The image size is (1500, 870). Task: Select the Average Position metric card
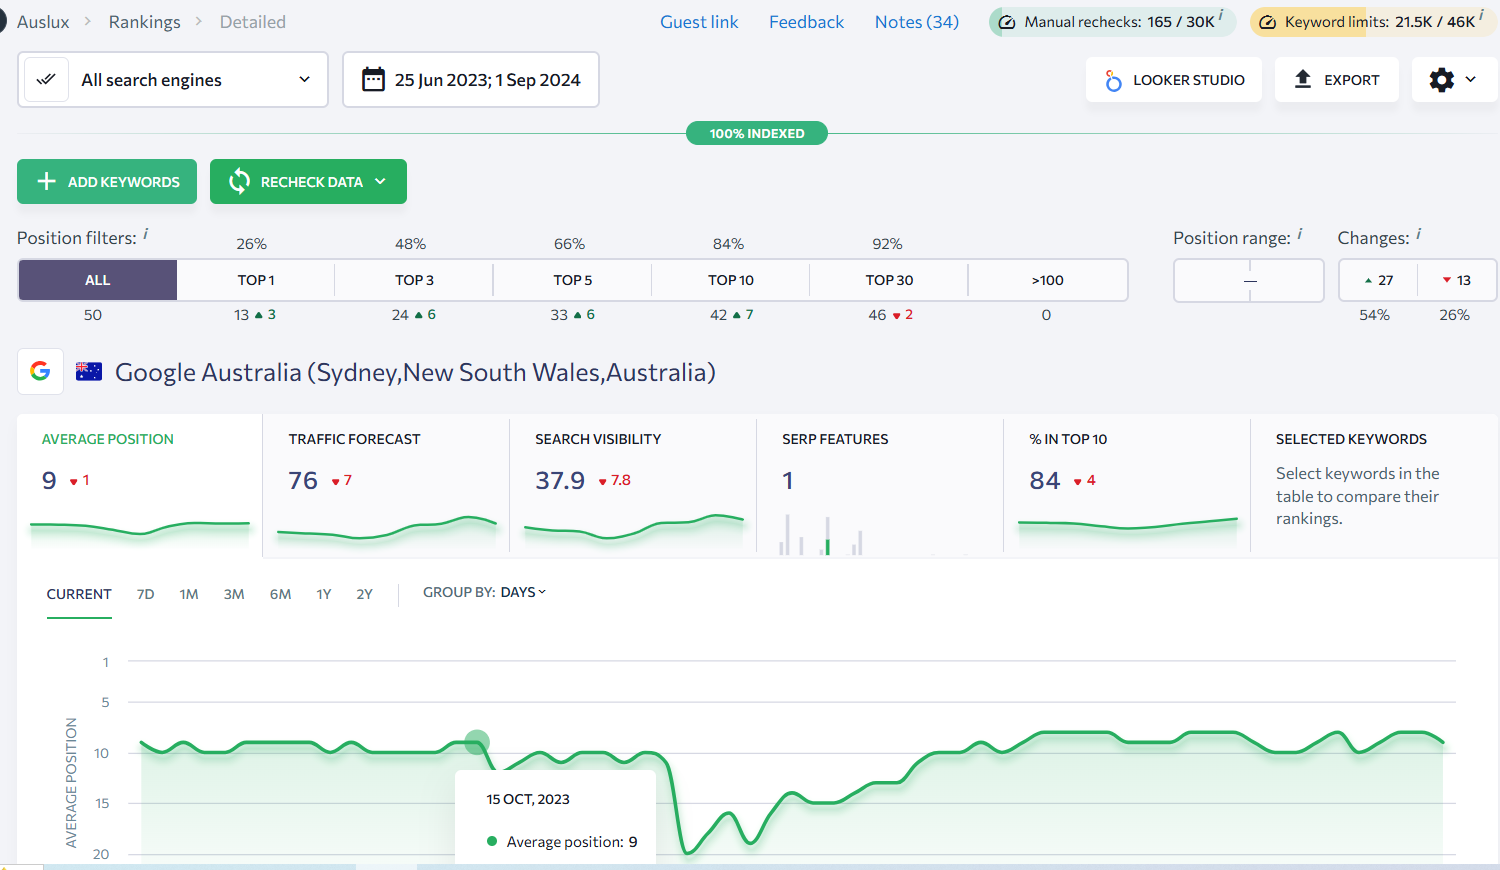(139, 484)
